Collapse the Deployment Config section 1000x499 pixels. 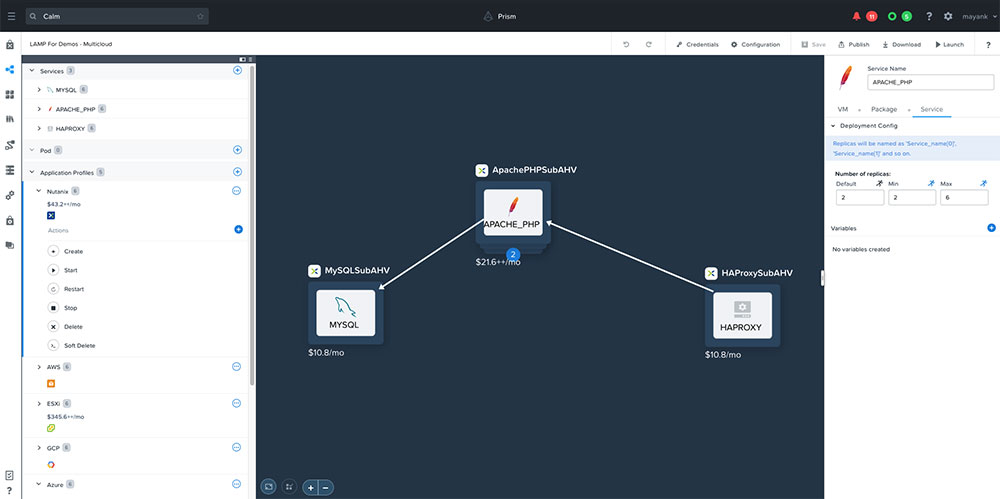click(833, 126)
